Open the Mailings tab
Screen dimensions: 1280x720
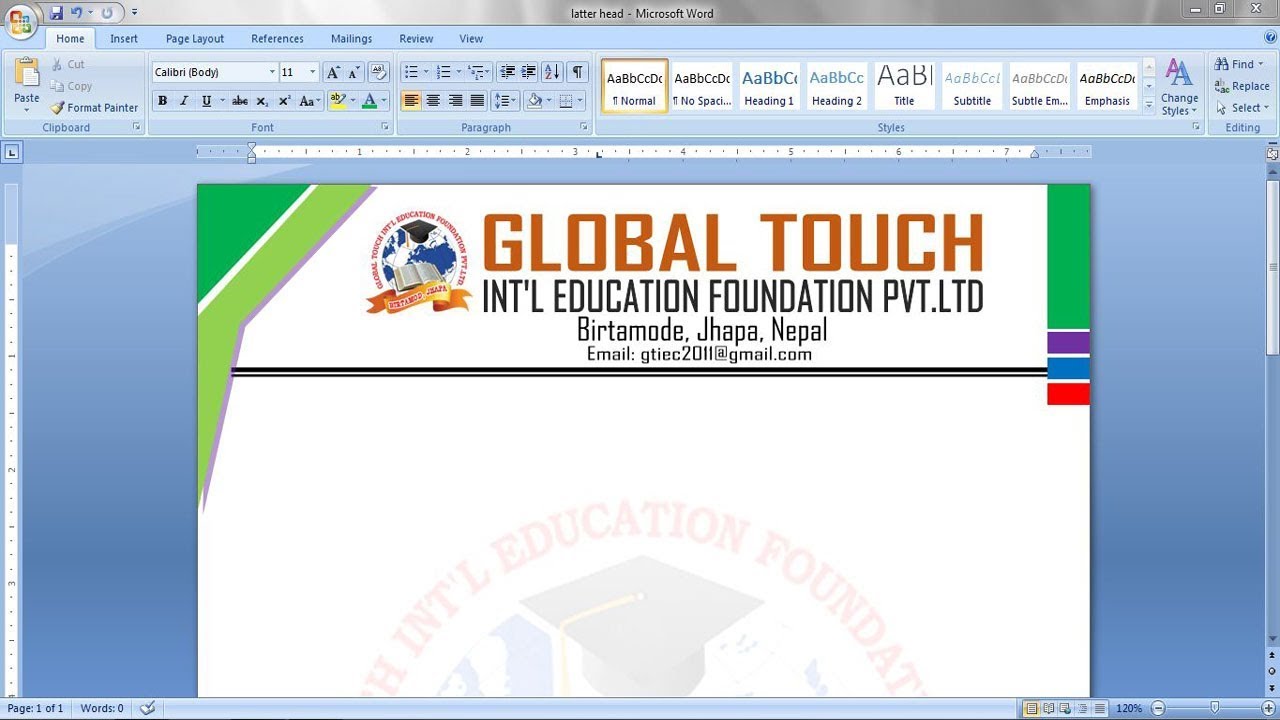click(x=352, y=39)
